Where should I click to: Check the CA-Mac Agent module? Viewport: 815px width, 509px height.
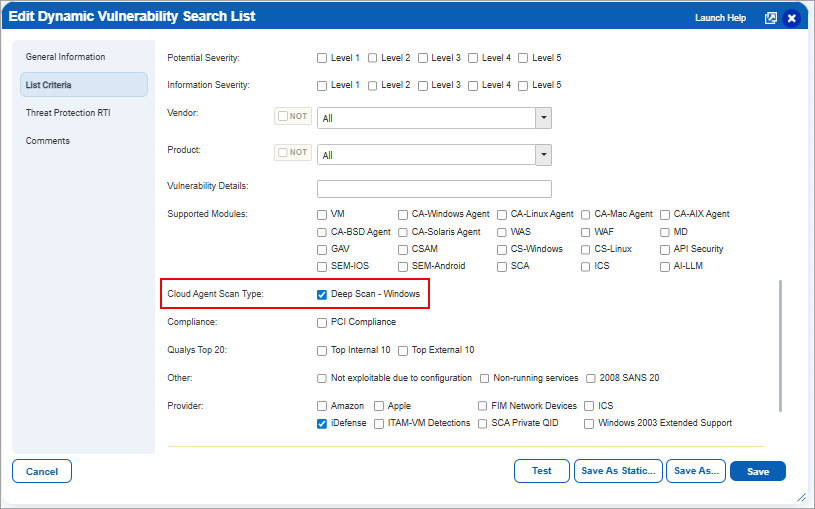point(585,215)
